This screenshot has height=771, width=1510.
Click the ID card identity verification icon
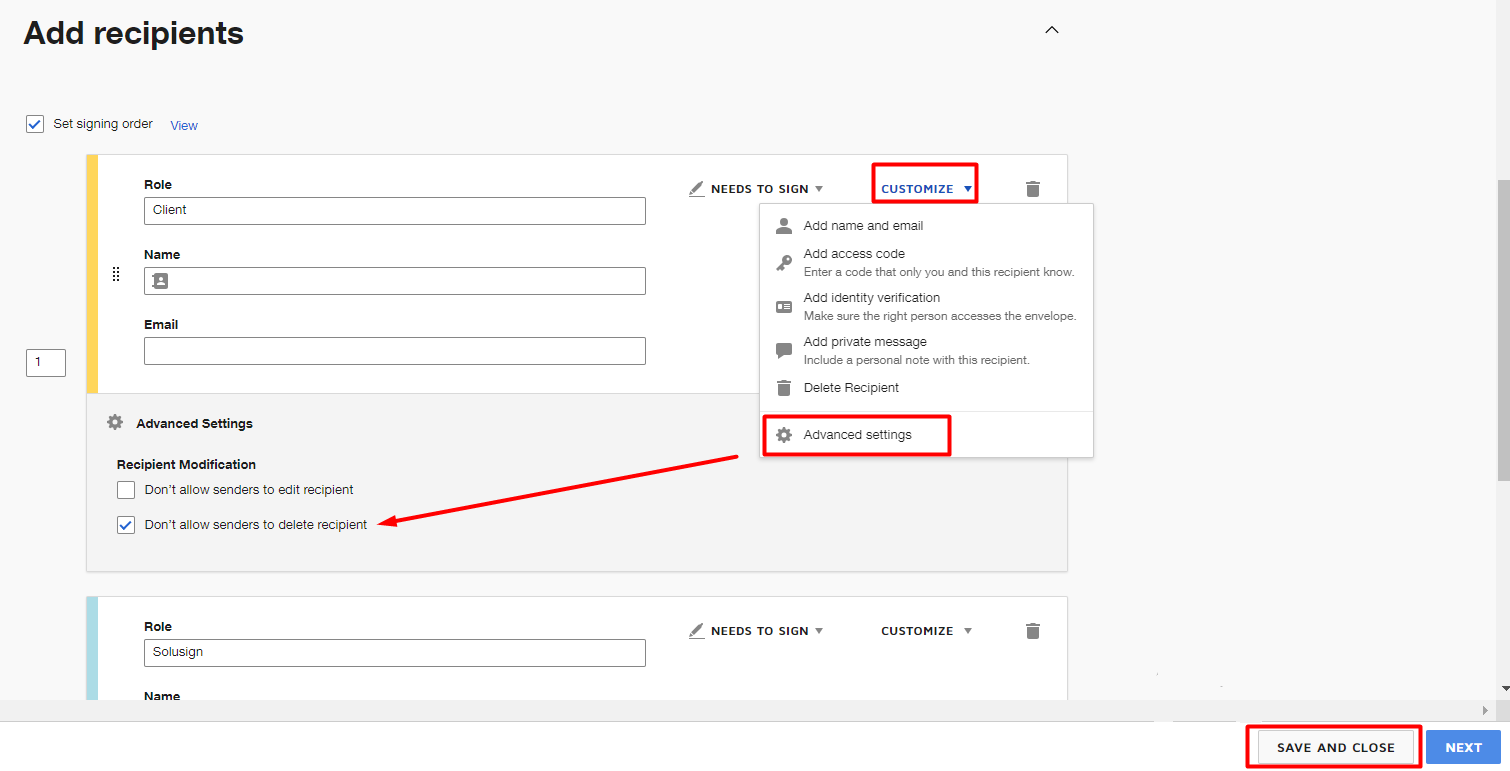pos(783,305)
